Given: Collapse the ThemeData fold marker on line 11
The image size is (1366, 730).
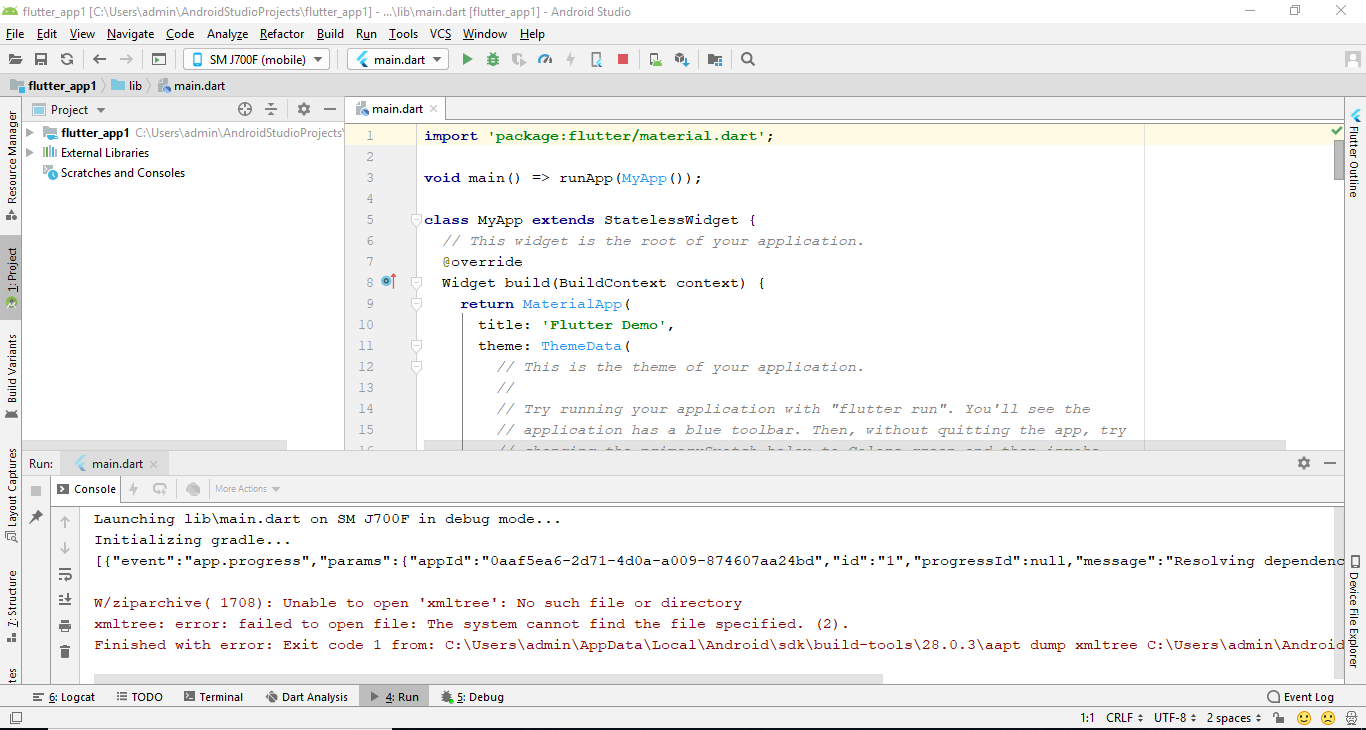Looking at the screenshot, I should (x=417, y=346).
